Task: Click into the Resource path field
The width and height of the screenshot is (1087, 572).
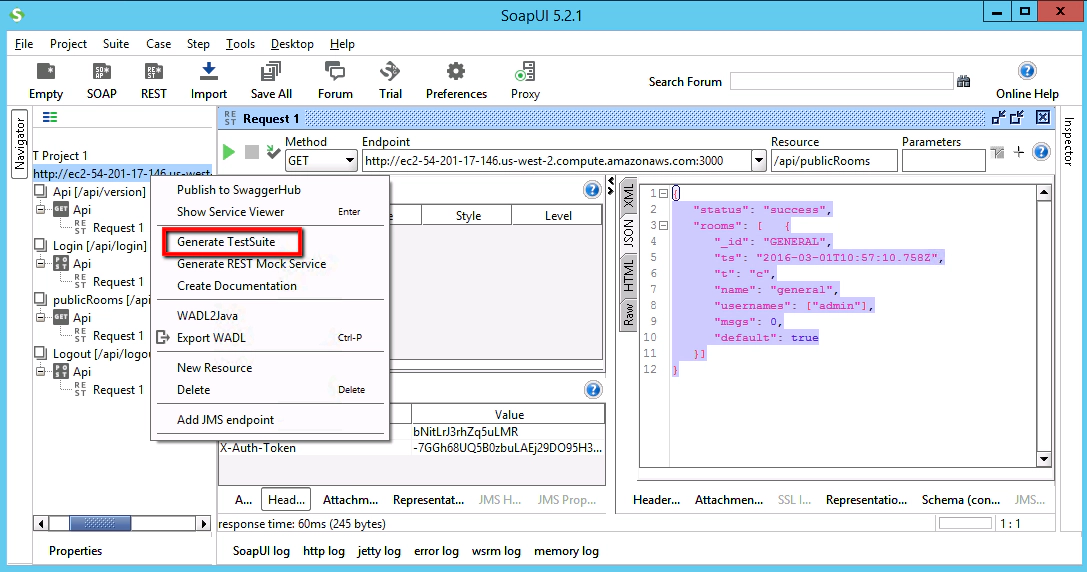Action: click(x=834, y=161)
